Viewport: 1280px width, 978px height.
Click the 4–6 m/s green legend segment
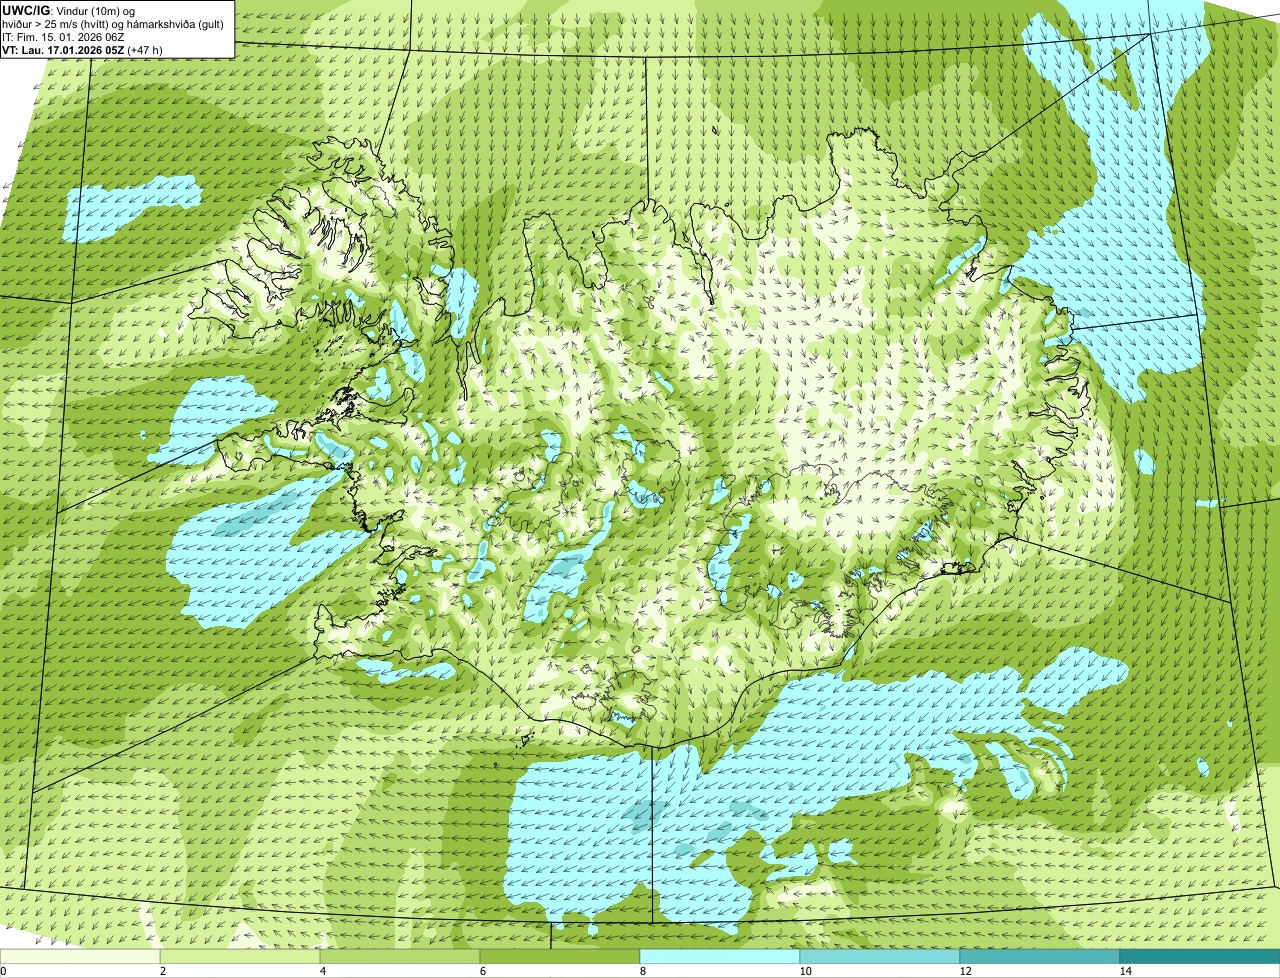pyautogui.click(x=400, y=957)
